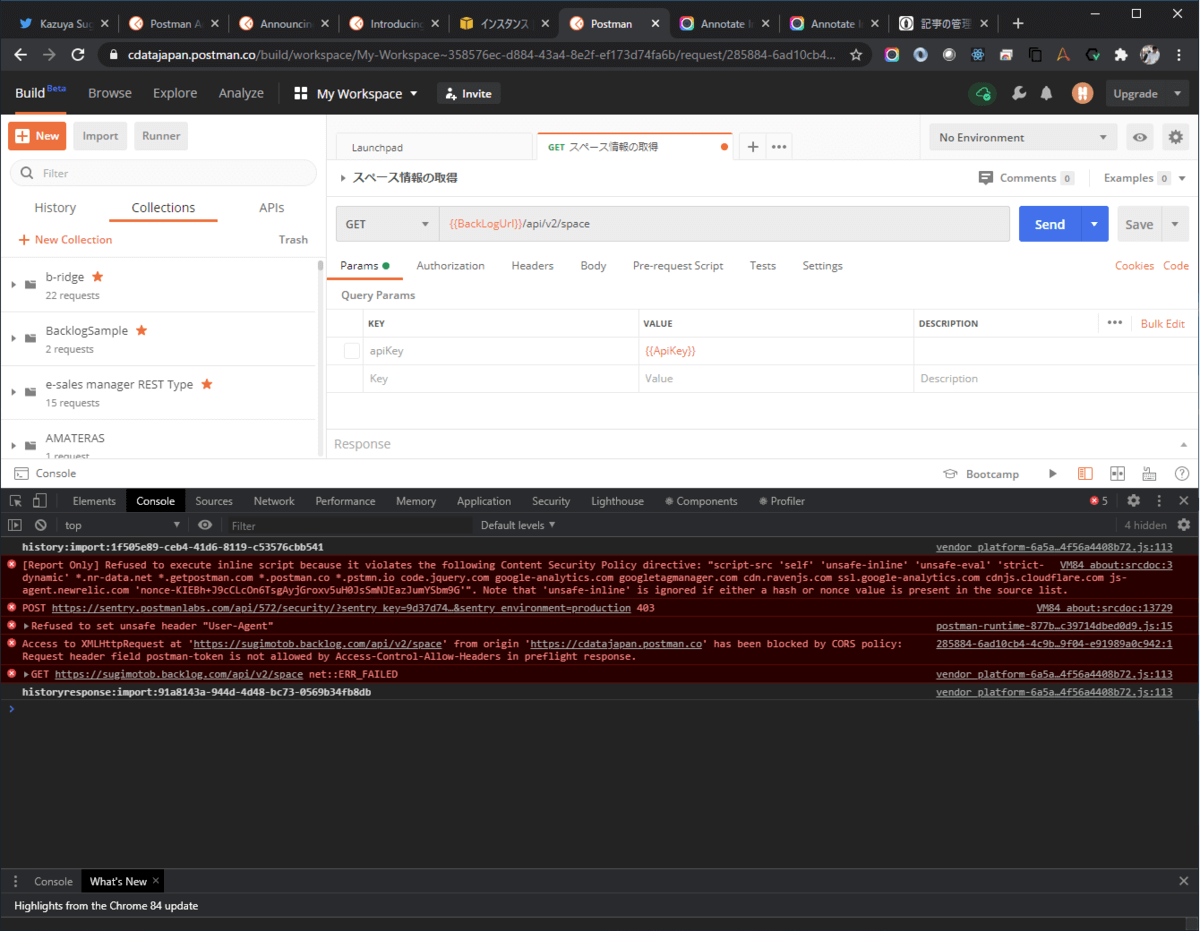Viewport: 1200px width, 931px height.
Task: Click Bootcamp in Postman status bar
Action: click(x=983, y=474)
